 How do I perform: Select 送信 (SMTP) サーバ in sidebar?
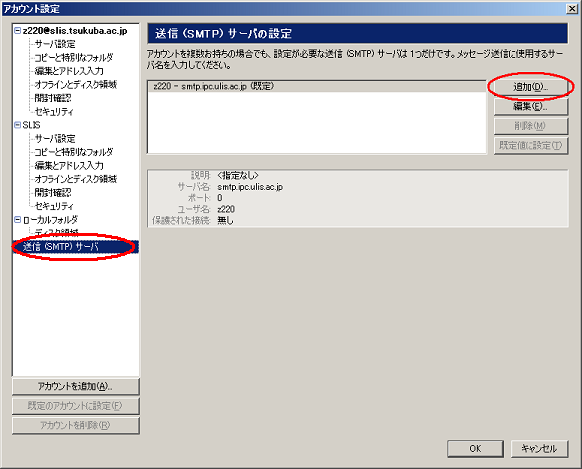pos(61,247)
